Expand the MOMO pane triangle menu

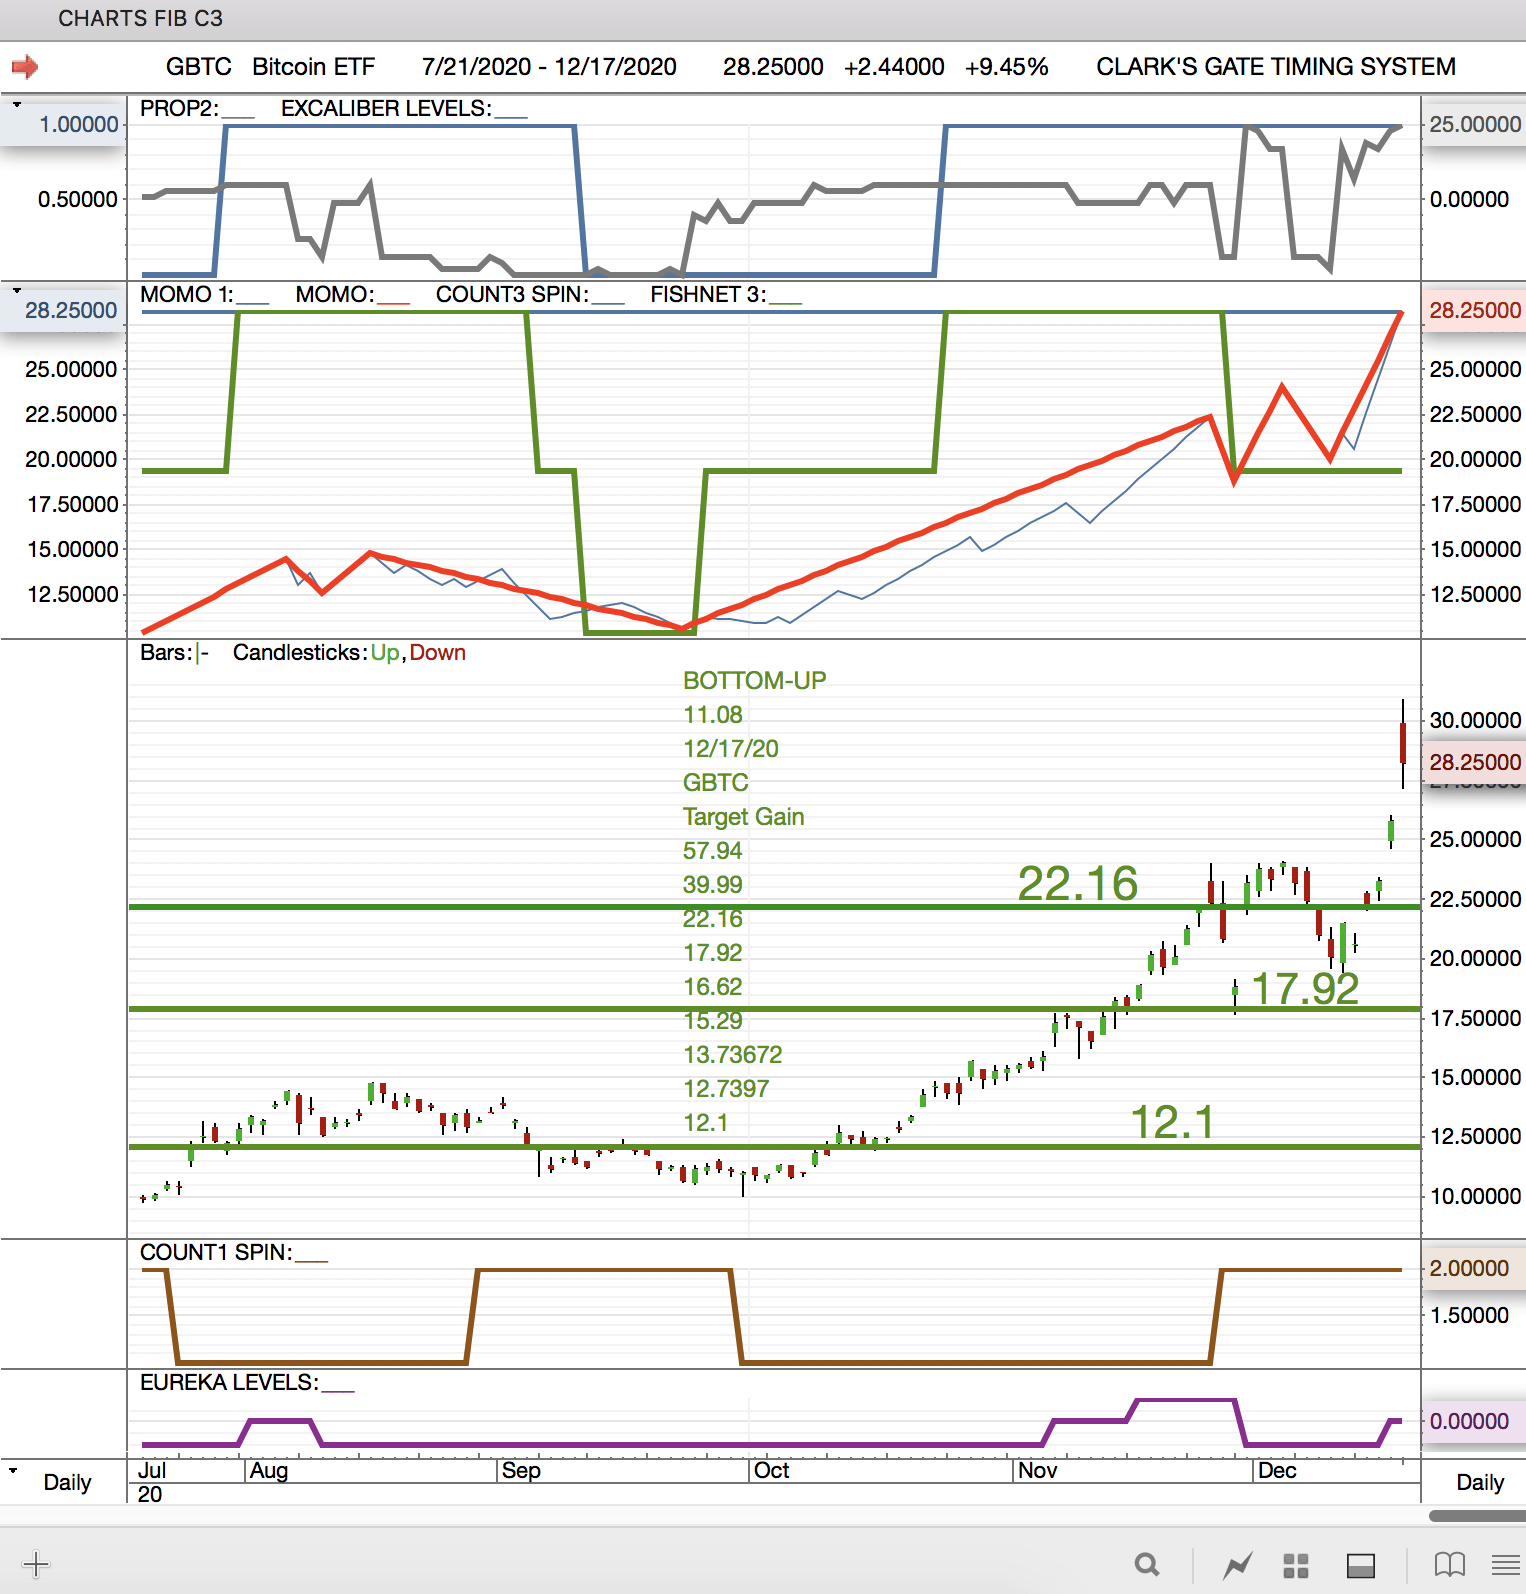tap(17, 290)
